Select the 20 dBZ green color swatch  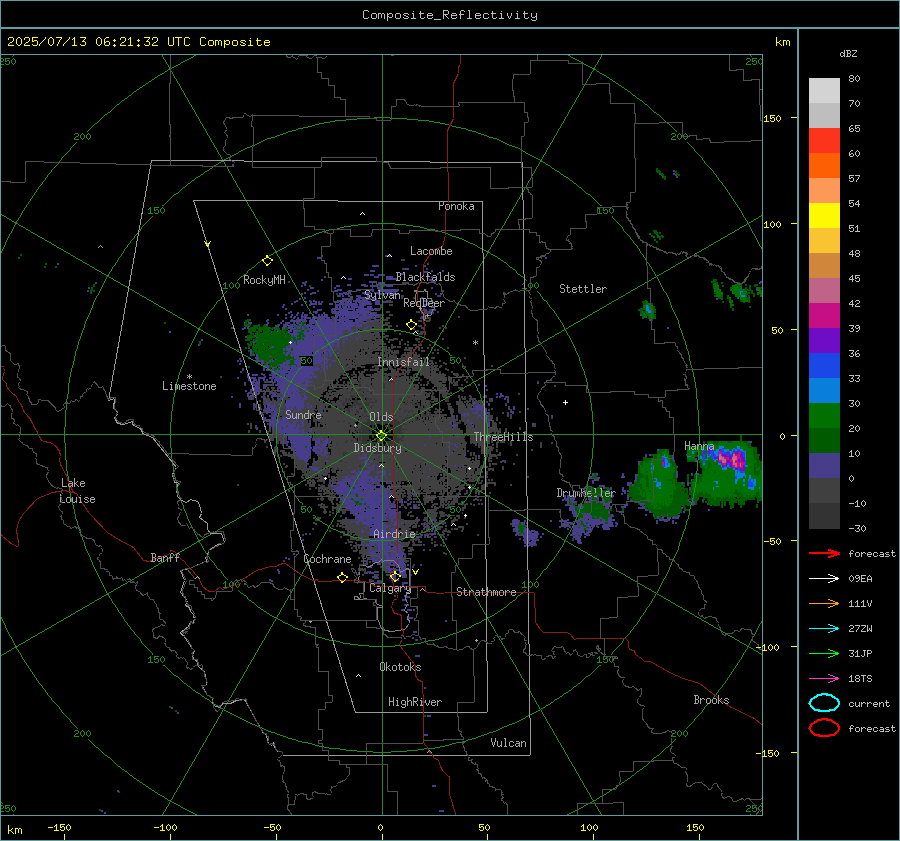[824, 416]
